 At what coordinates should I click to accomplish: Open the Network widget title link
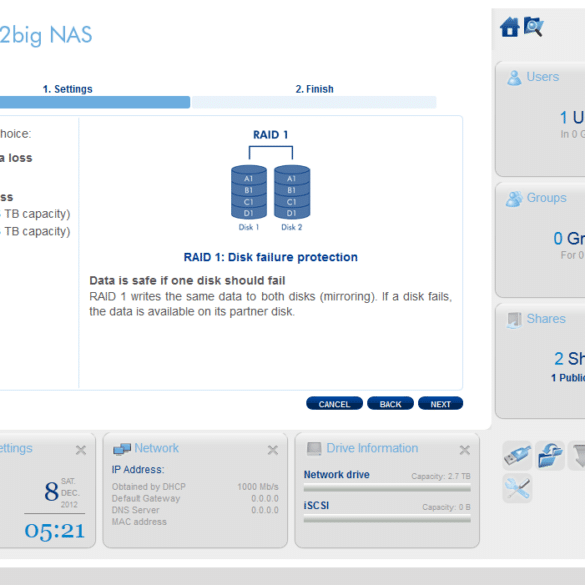(156, 448)
